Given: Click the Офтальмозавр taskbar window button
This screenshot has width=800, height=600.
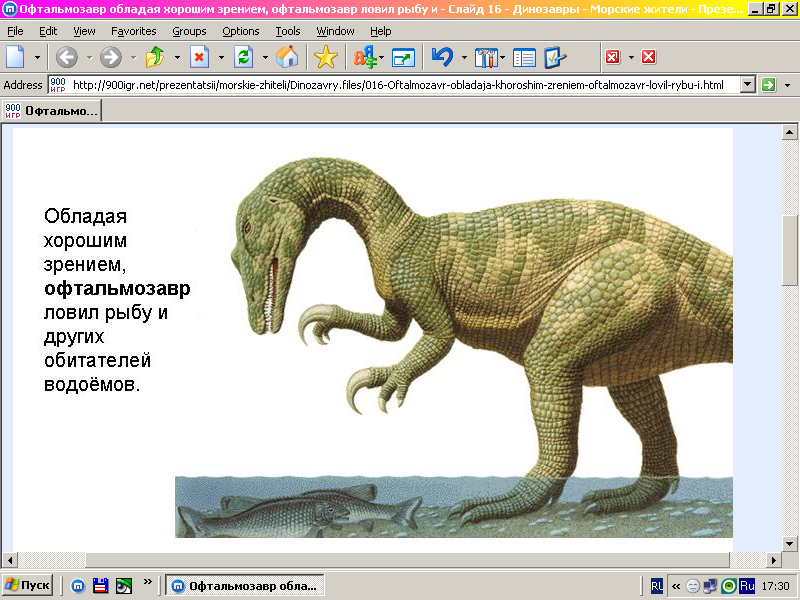Looking at the screenshot, I should pos(245,585).
